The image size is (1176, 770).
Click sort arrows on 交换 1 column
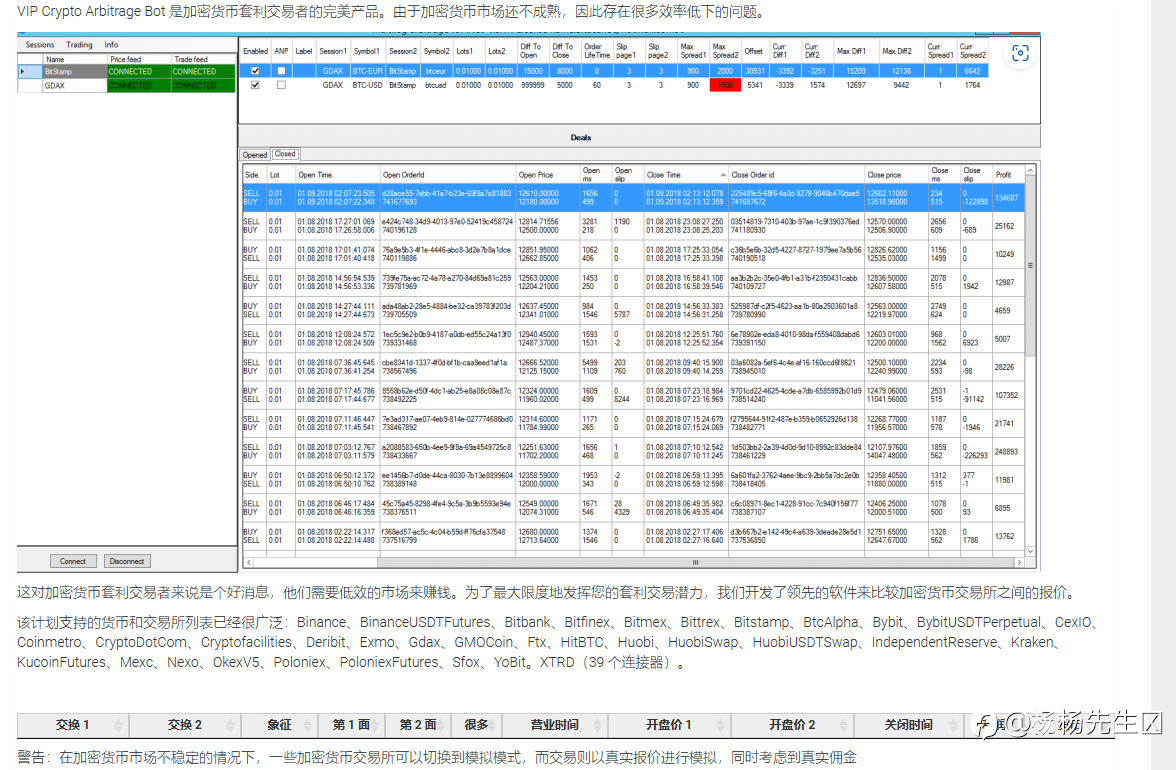118,725
